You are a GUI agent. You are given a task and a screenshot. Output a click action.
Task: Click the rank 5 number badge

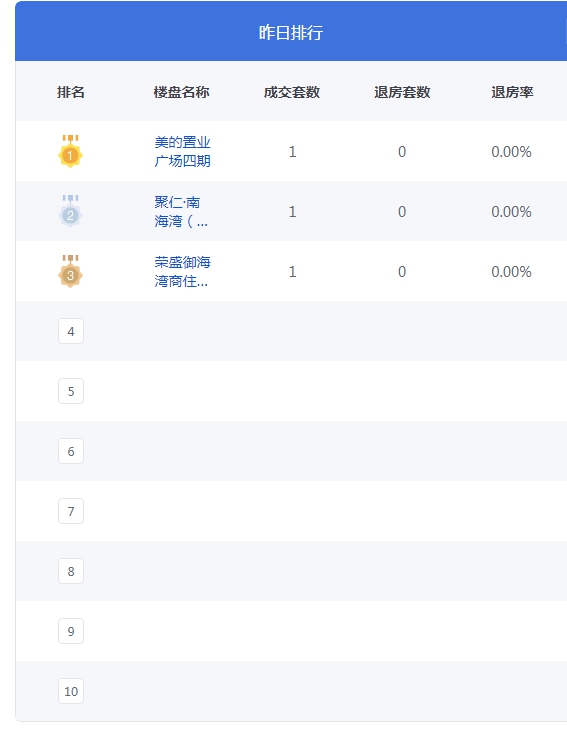coord(71,391)
